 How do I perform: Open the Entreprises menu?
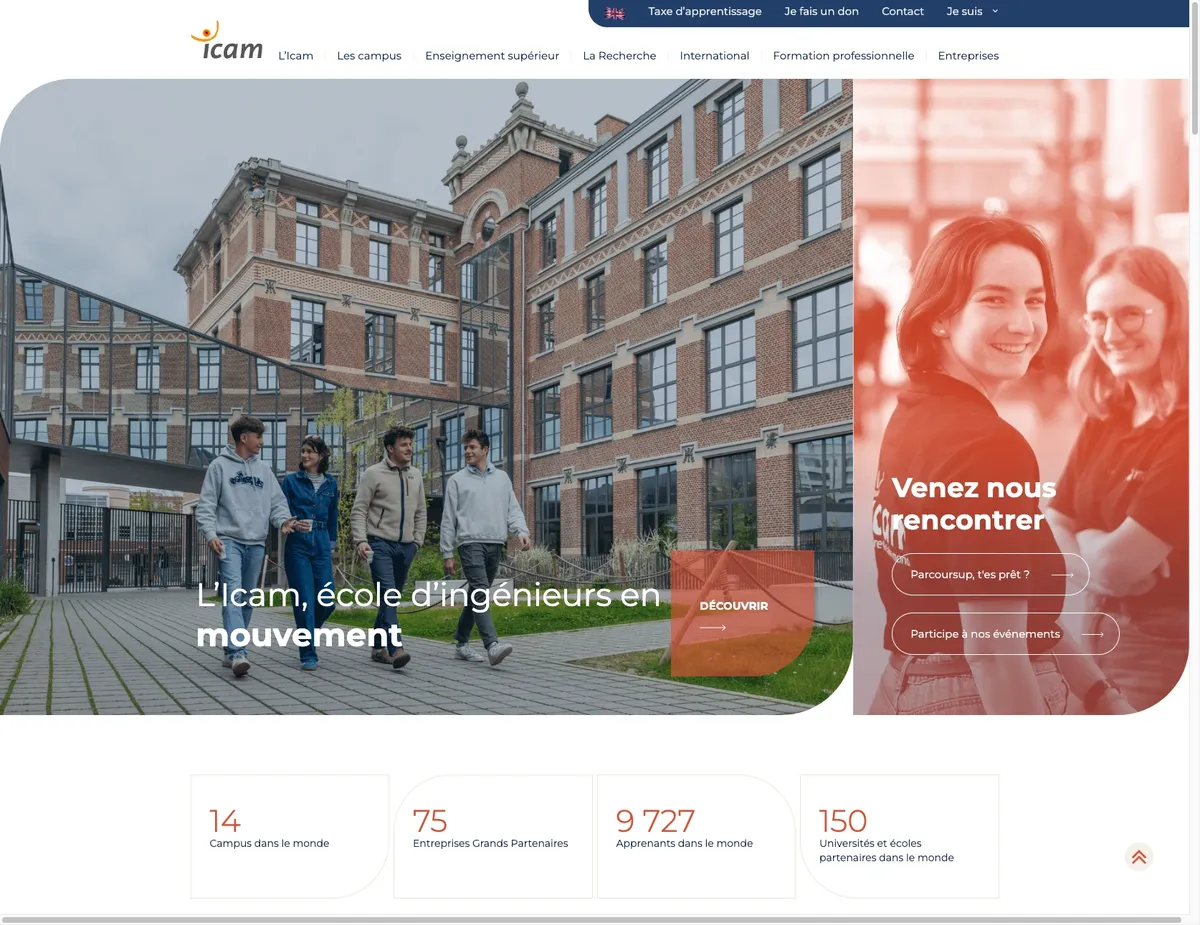pos(968,56)
